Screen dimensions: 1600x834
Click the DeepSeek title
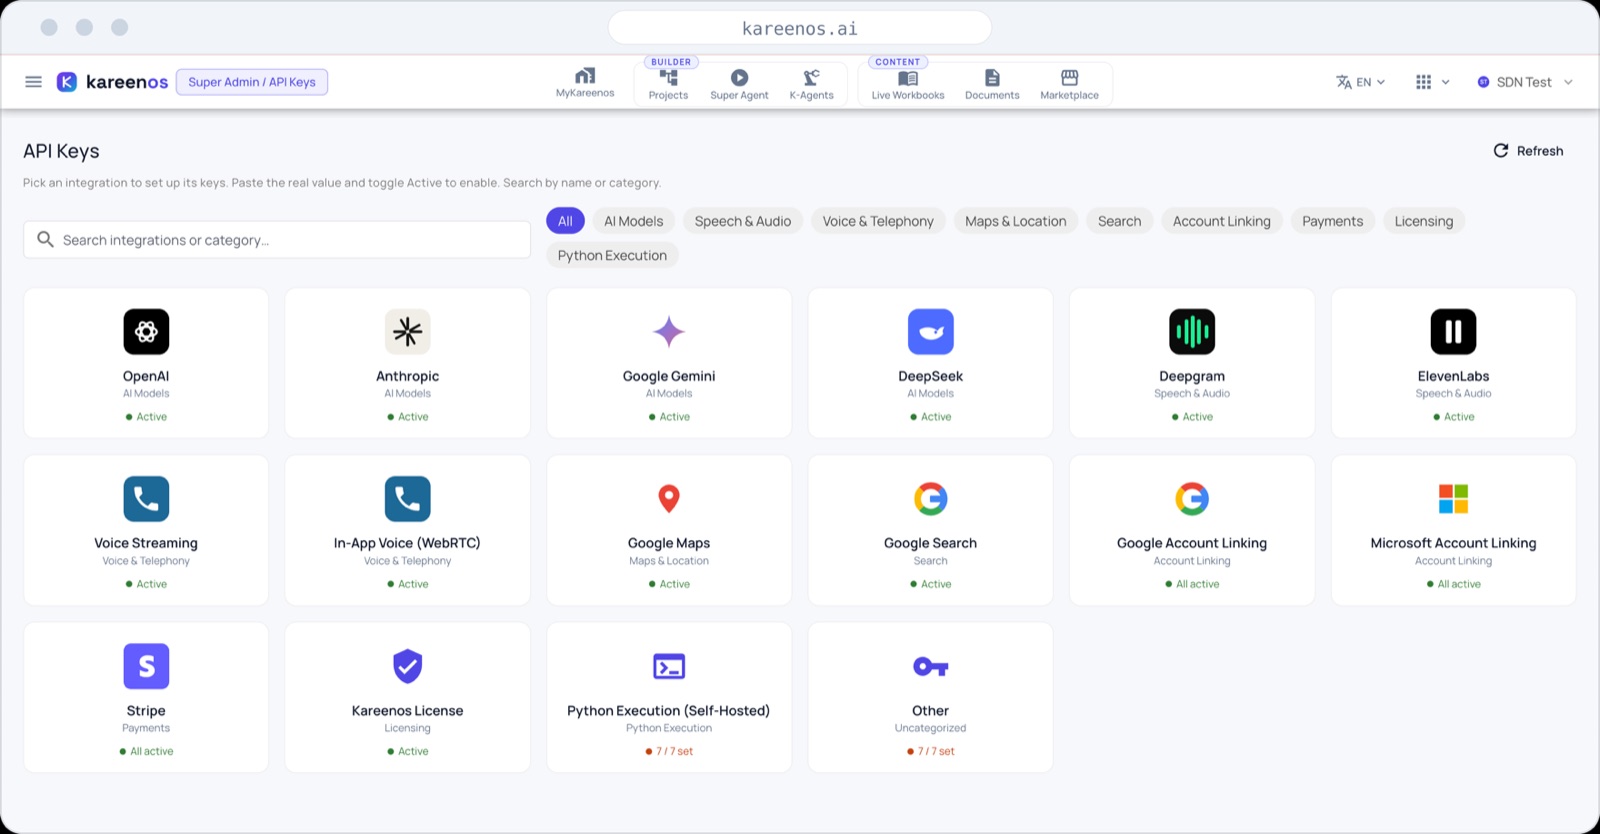pos(931,376)
